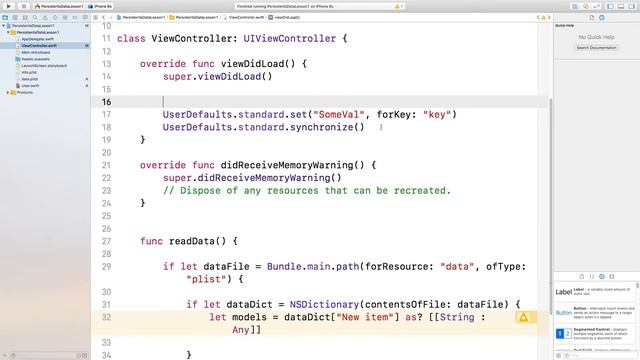Collapse the PersistentDataLesson1 project root
This screenshot has height=360, width=640.
coord(4,25)
